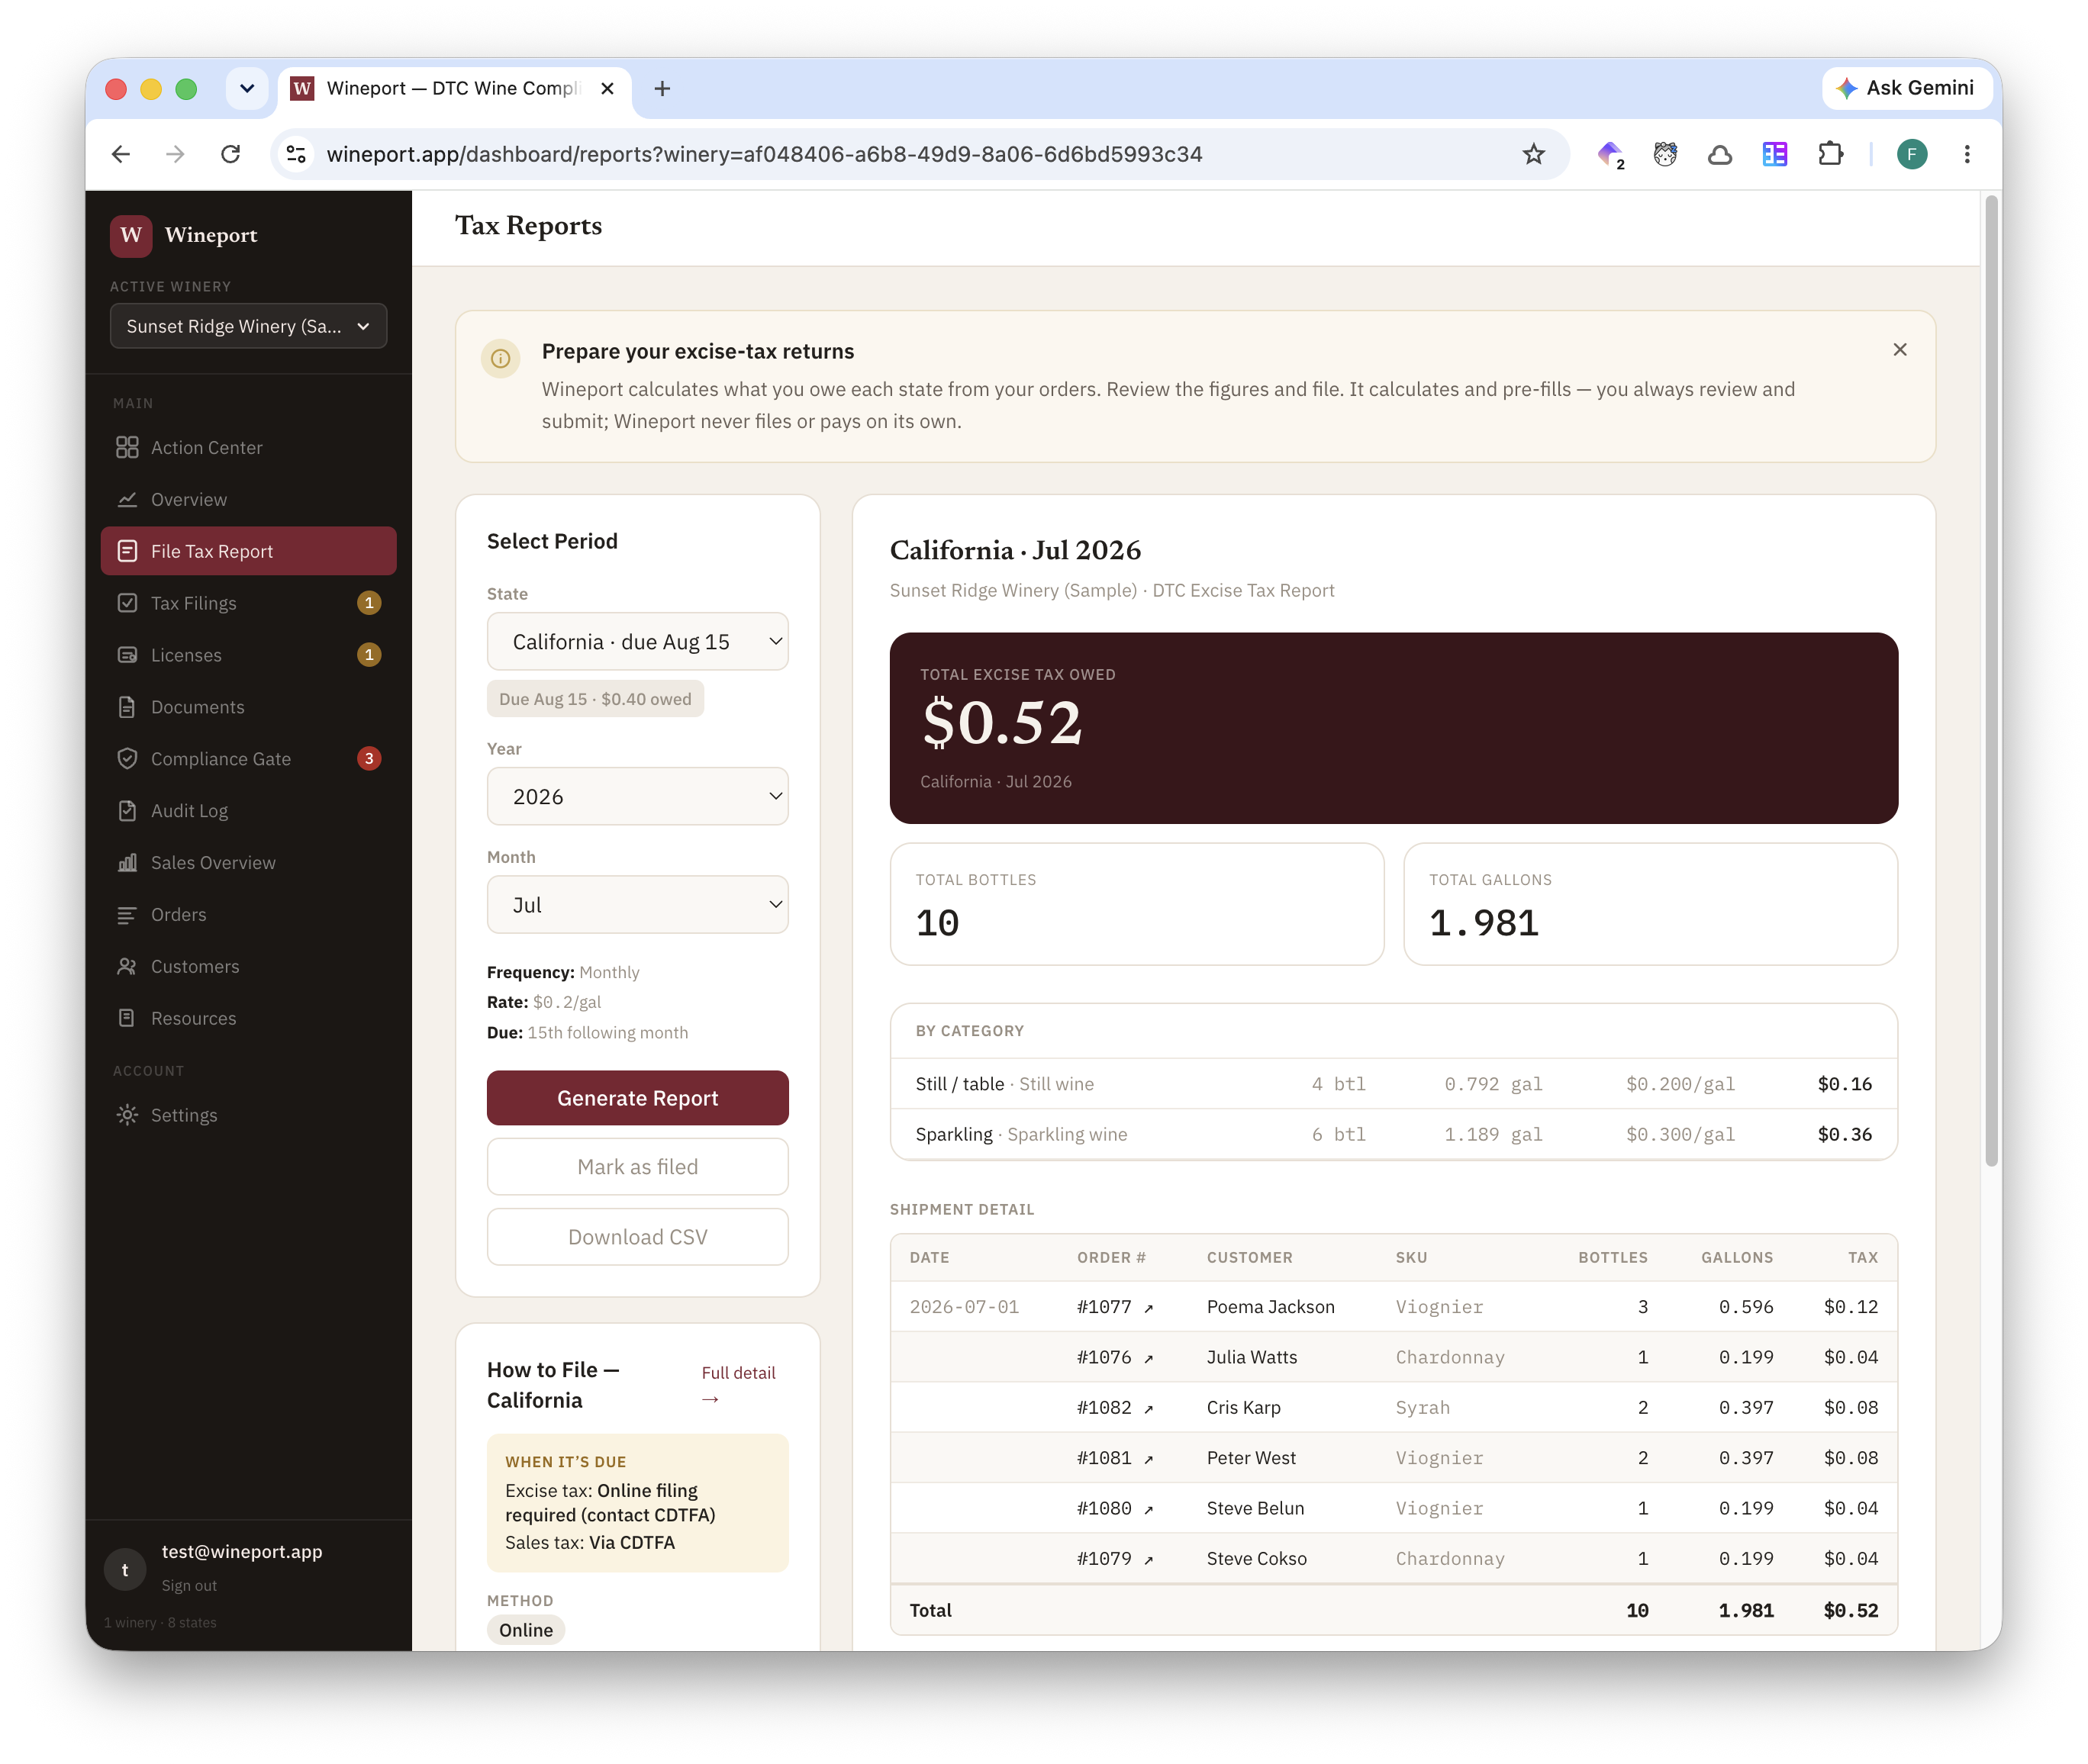Expand the Sunset Ridge Winery selector

click(x=248, y=326)
